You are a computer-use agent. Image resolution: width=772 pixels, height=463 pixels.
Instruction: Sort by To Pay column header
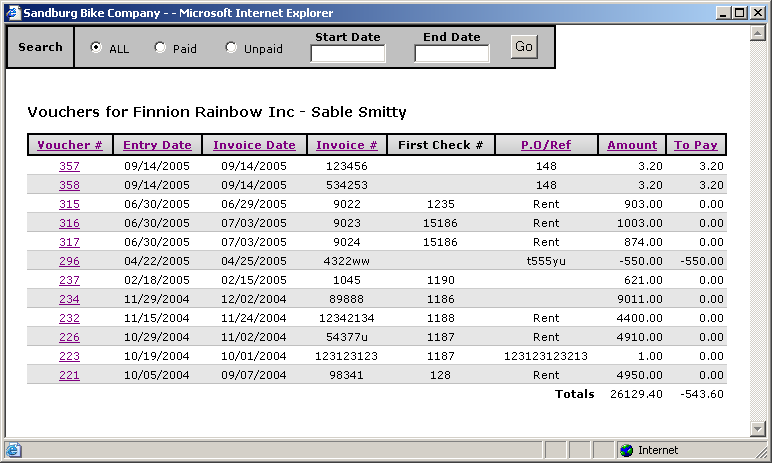(x=695, y=145)
